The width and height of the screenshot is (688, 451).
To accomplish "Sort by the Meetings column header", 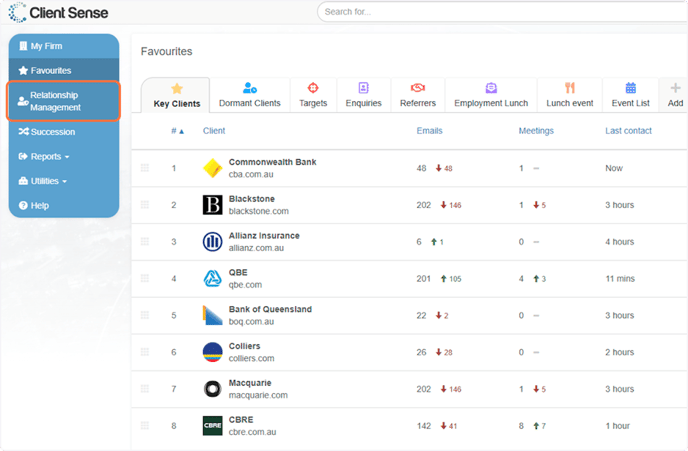I will pos(536,131).
